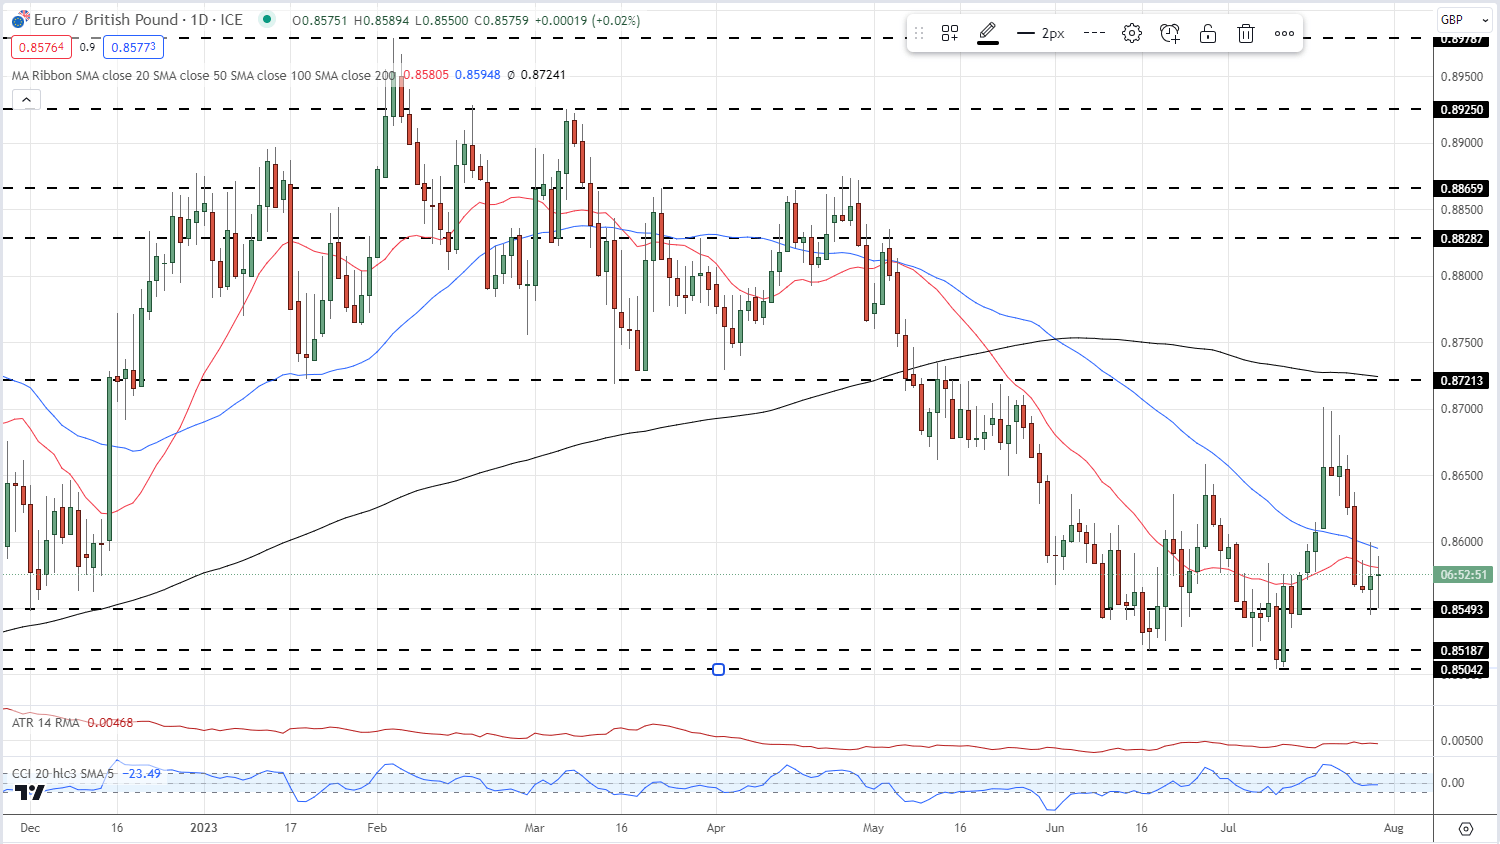The width and height of the screenshot is (1500, 844).
Task: Click spread value 0.9 between prices
Action: point(87,47)
